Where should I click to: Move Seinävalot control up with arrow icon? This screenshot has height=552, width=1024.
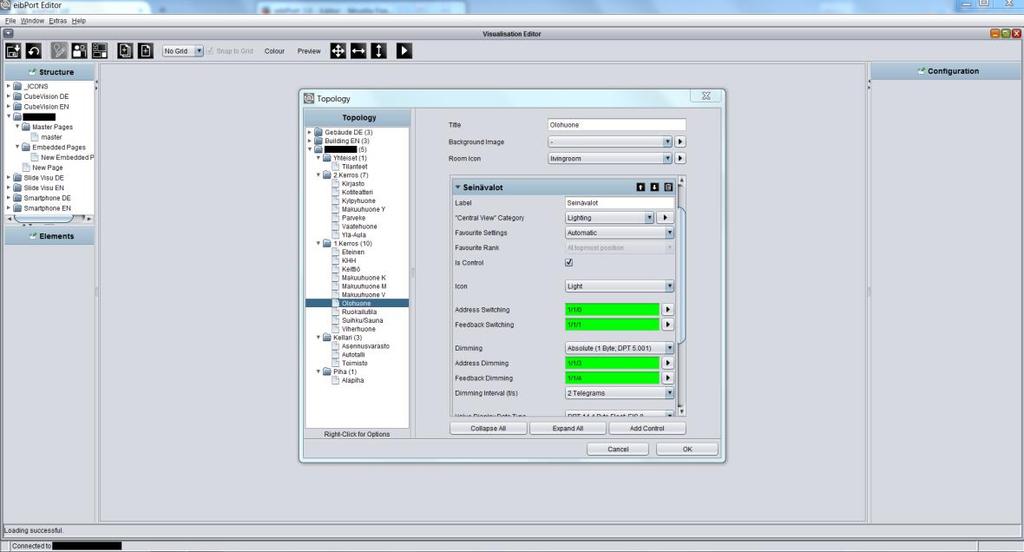pyautogui.click(x=641, y=187)
